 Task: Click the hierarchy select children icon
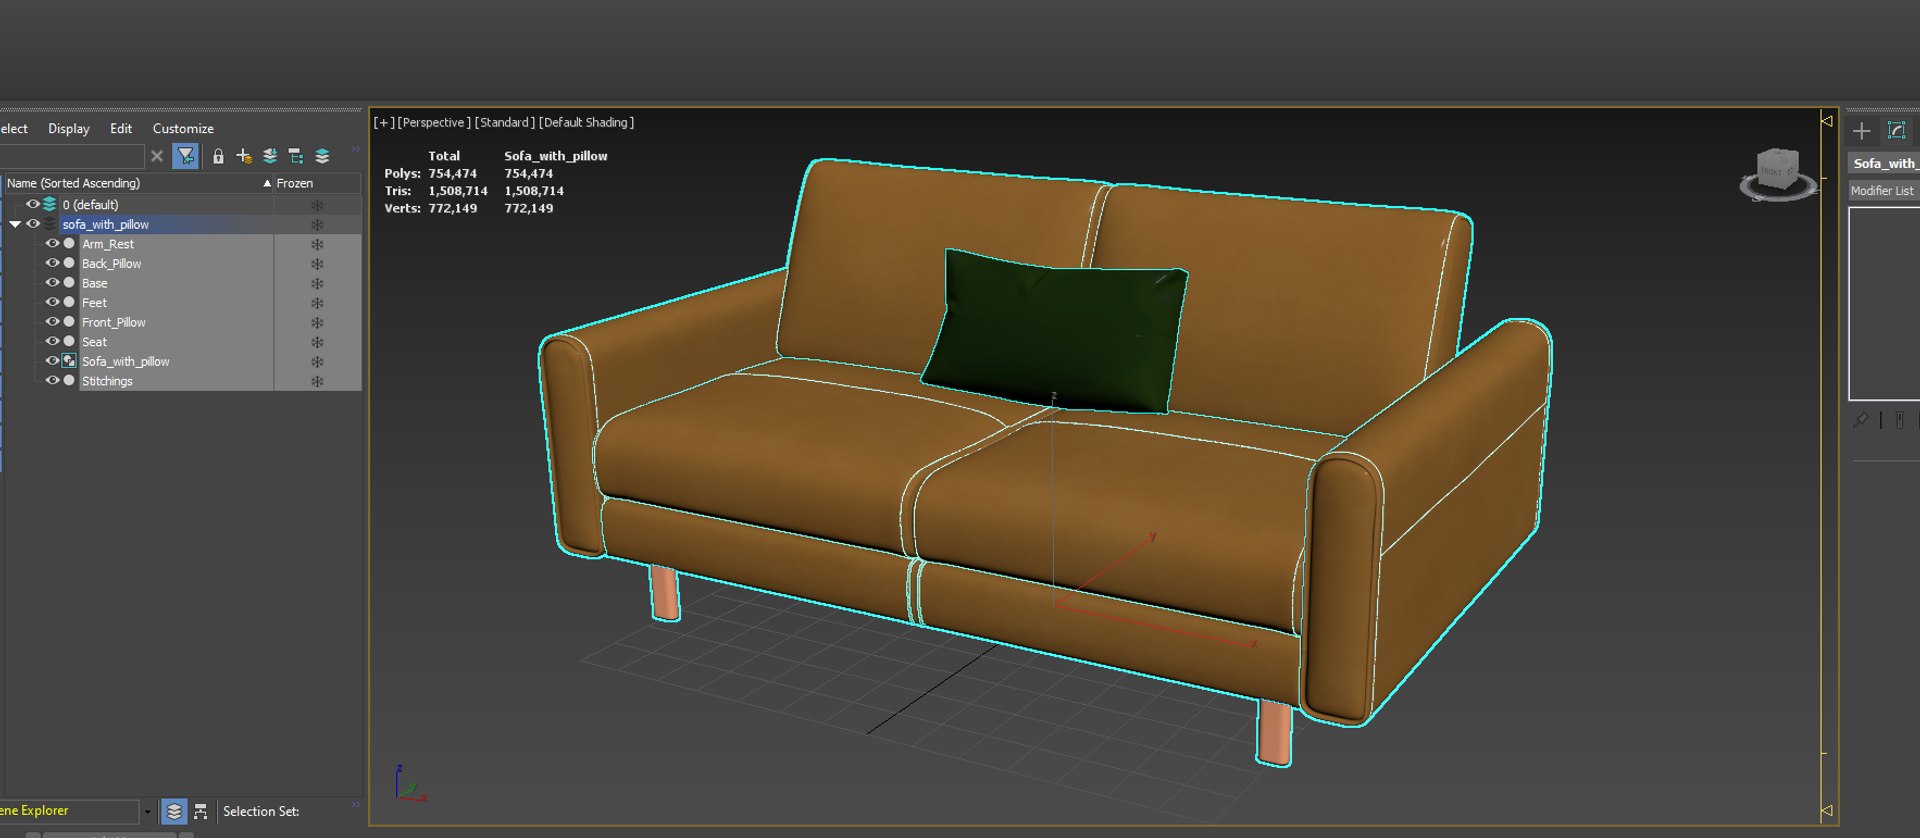pos(296,156)
